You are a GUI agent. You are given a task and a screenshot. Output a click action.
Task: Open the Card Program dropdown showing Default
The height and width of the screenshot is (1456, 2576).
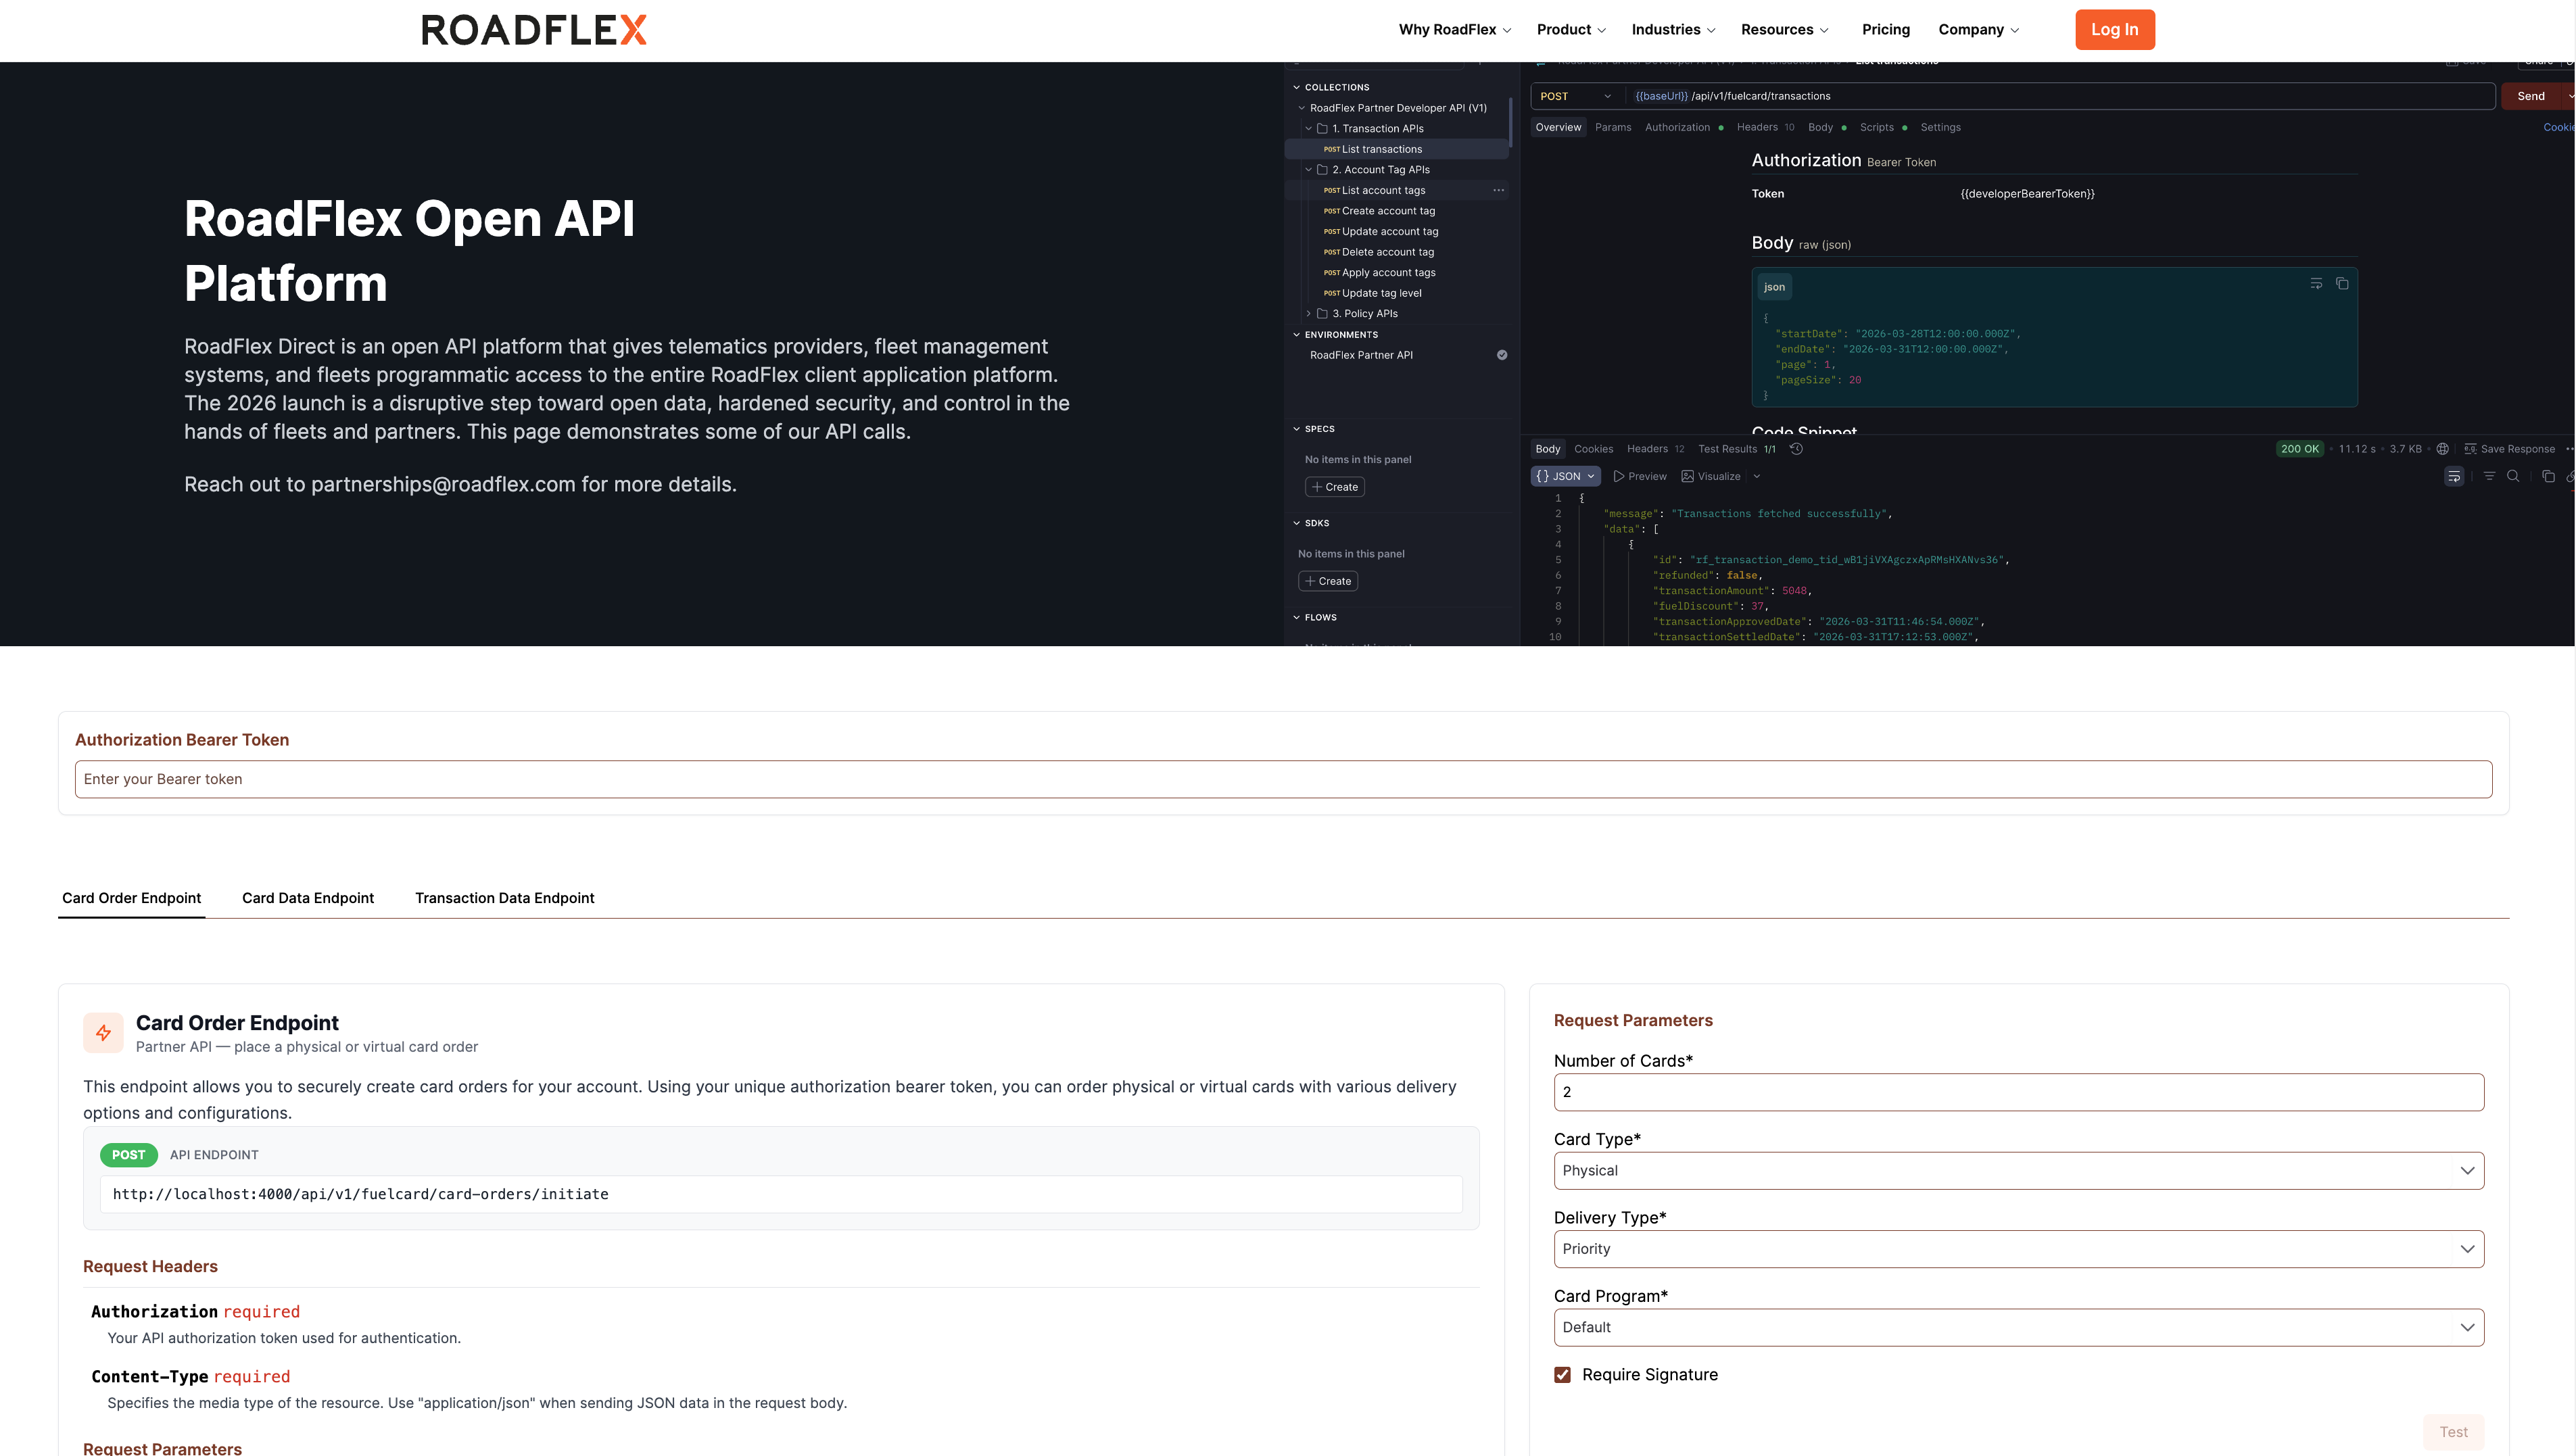(2019, 1328)
